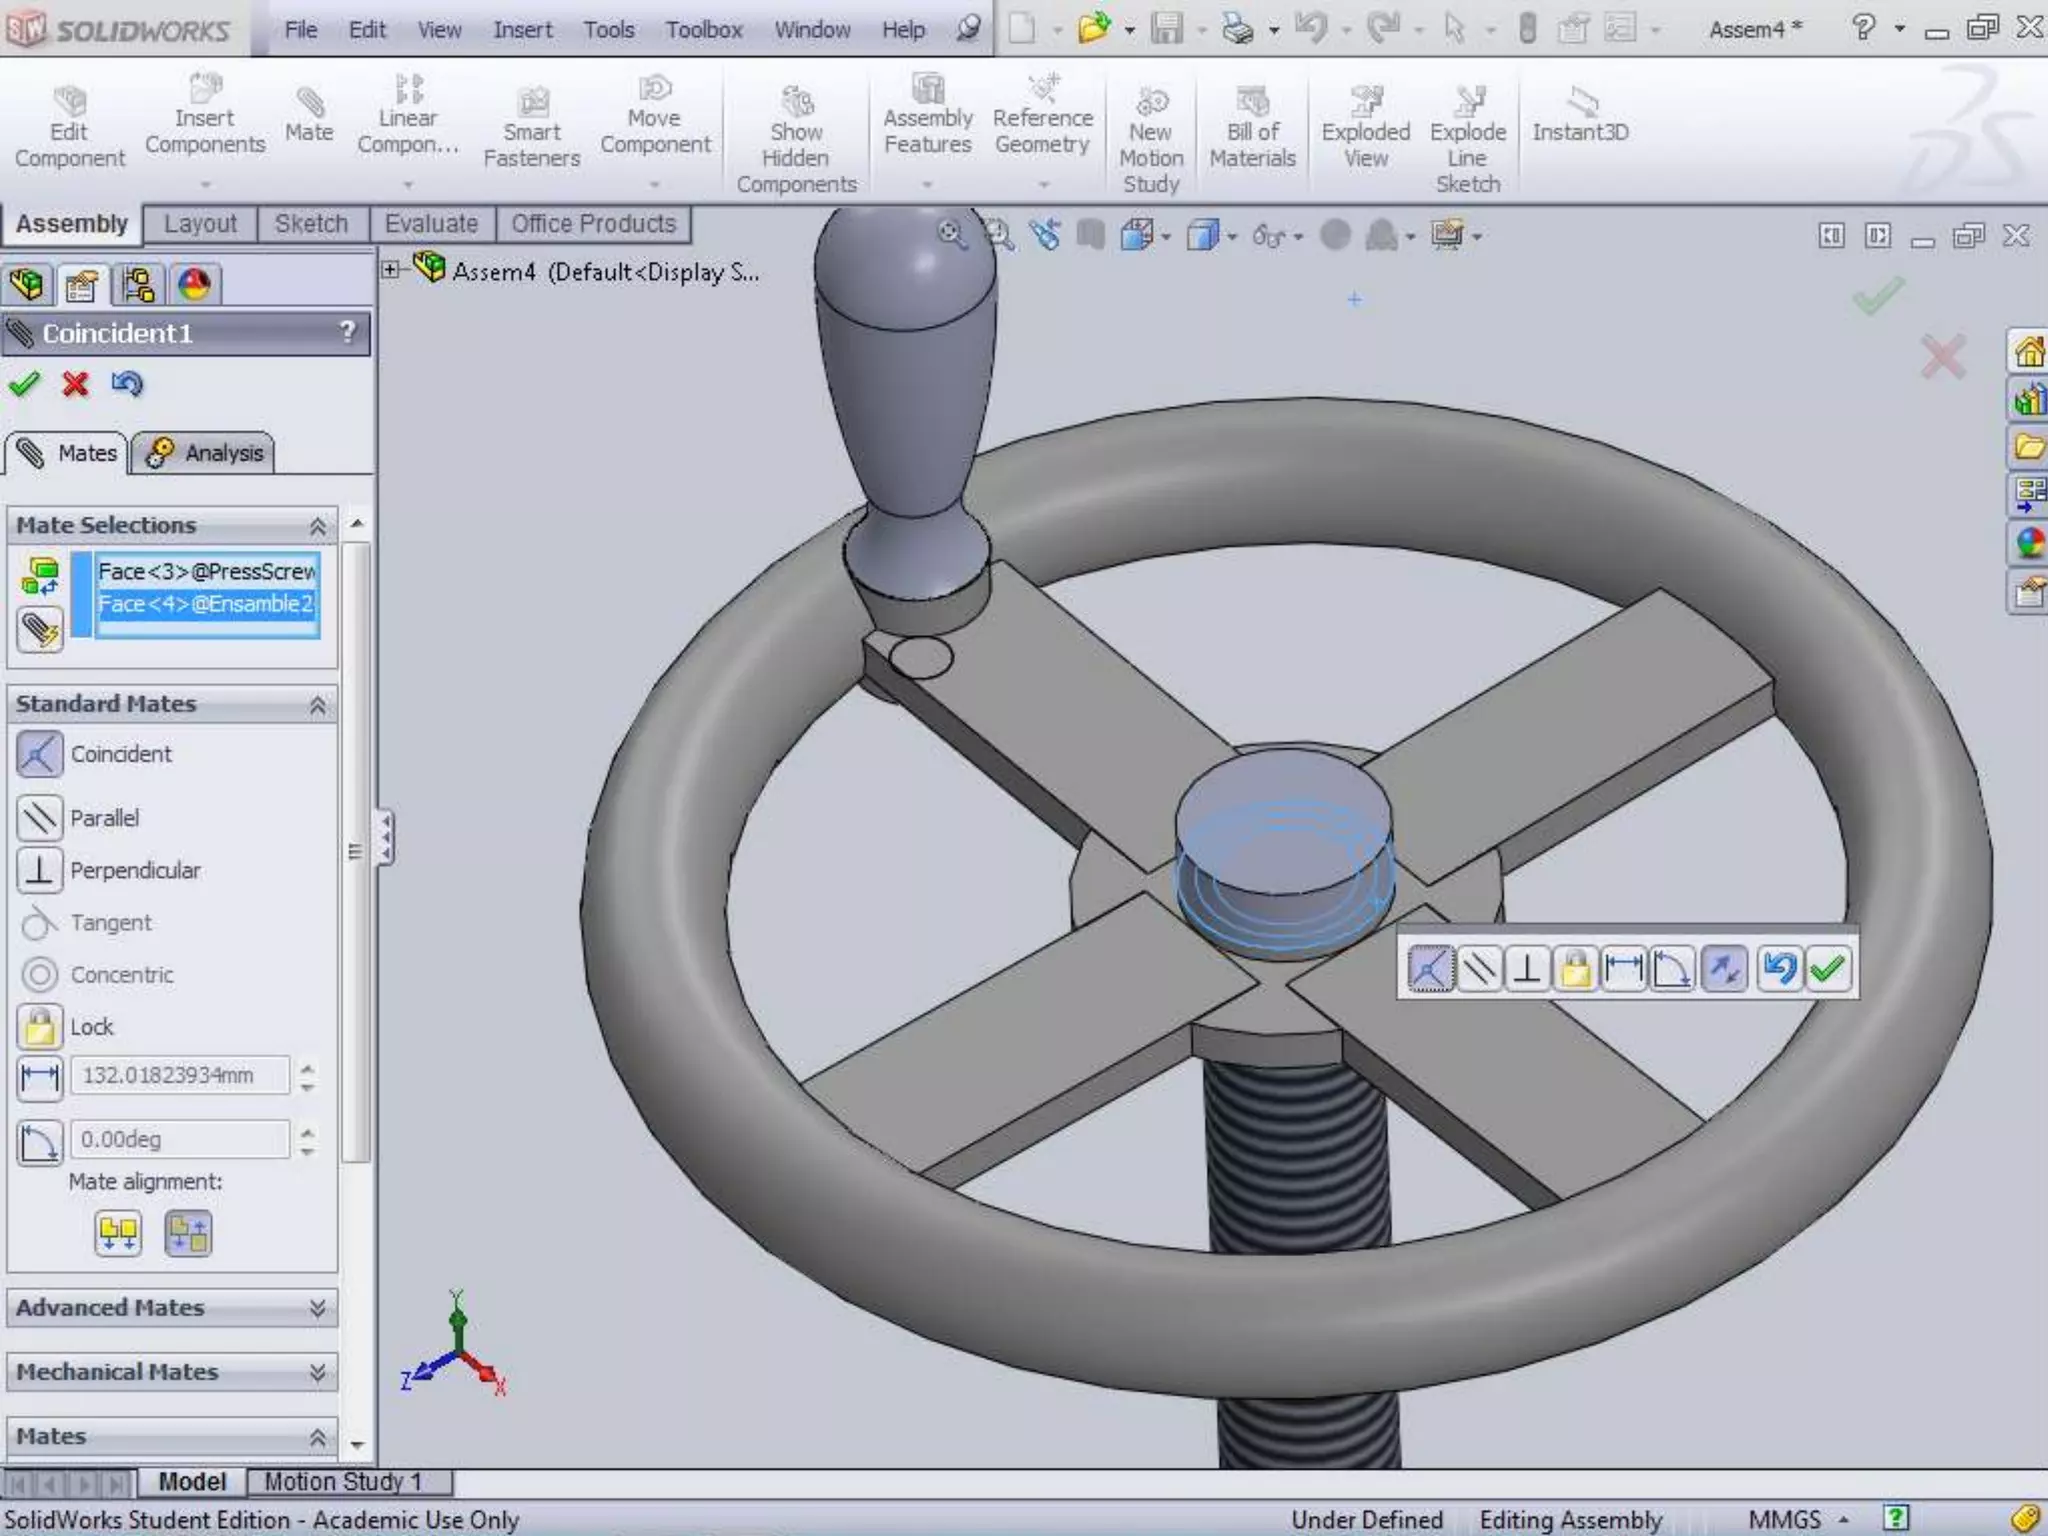The width and height of the screenshot is (2048, 1536).
Task: Toggle the Anti-Aligned mate alignment button
Action: [188, 1234]
